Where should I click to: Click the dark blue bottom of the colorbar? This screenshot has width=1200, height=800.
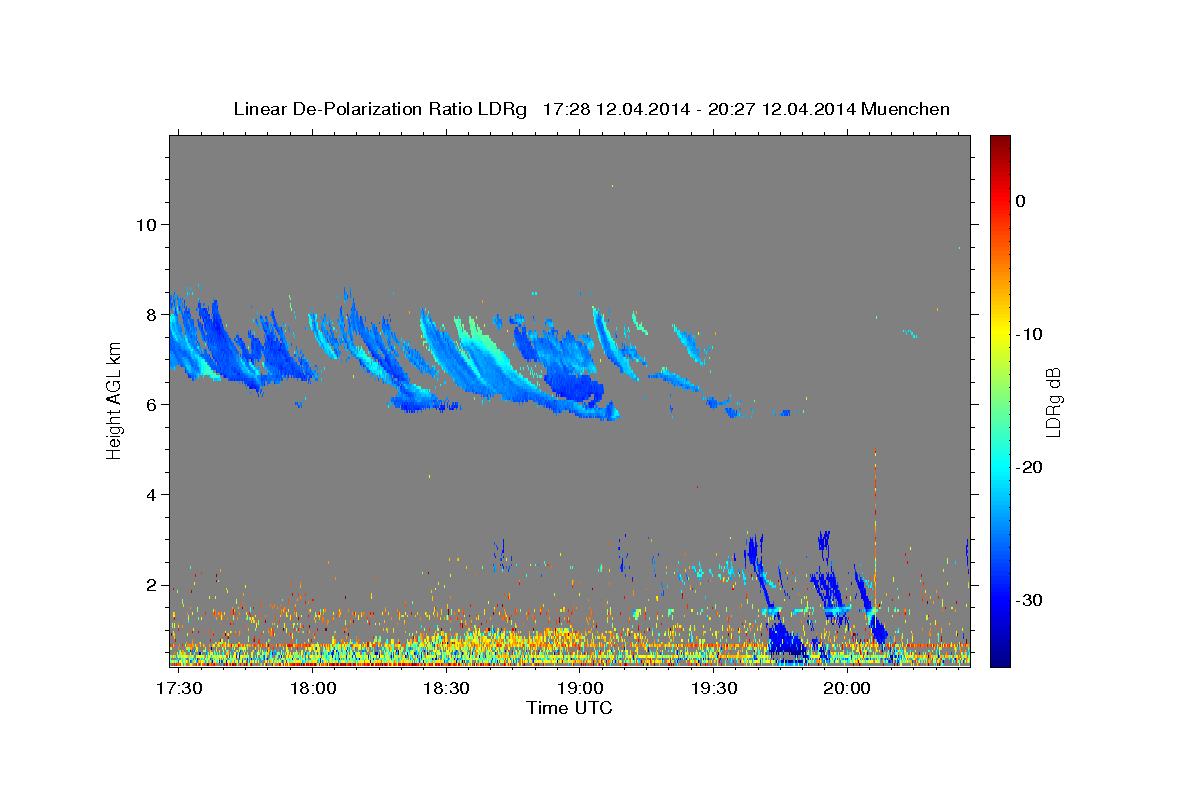click(999, 656)
